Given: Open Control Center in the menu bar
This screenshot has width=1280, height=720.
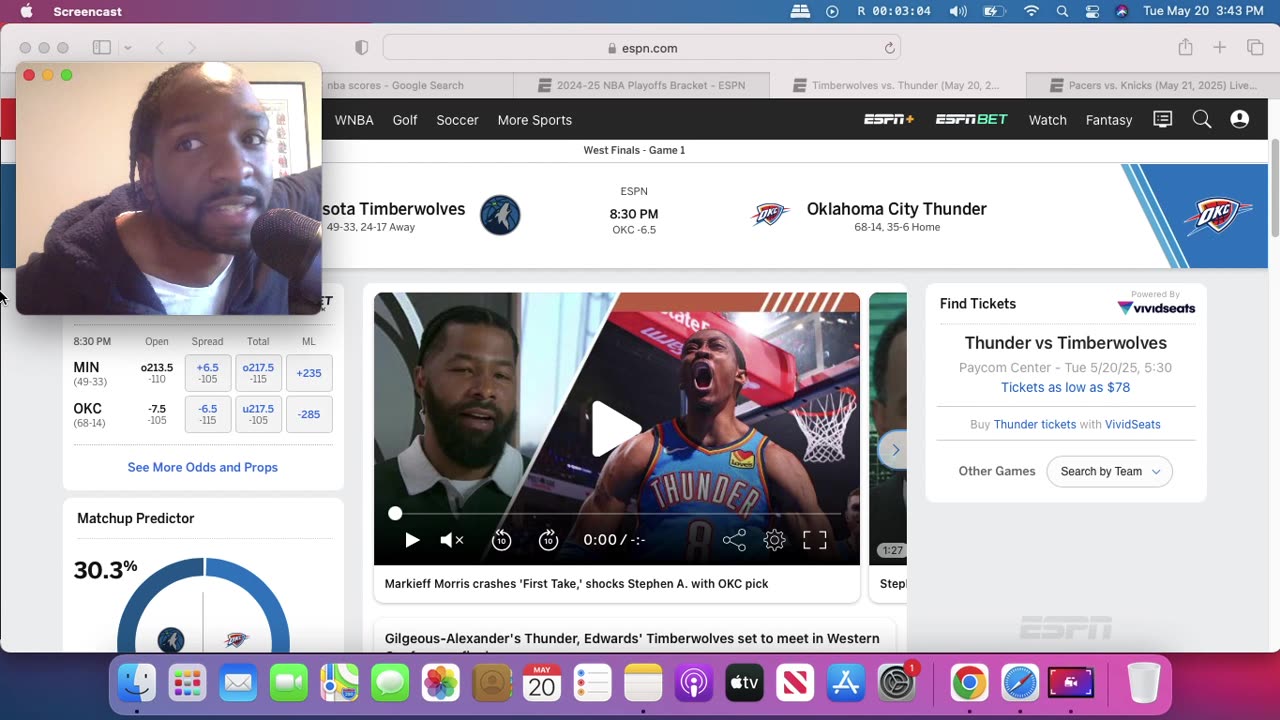Looking at the screenshot, I should click(x=1092, y=11).
